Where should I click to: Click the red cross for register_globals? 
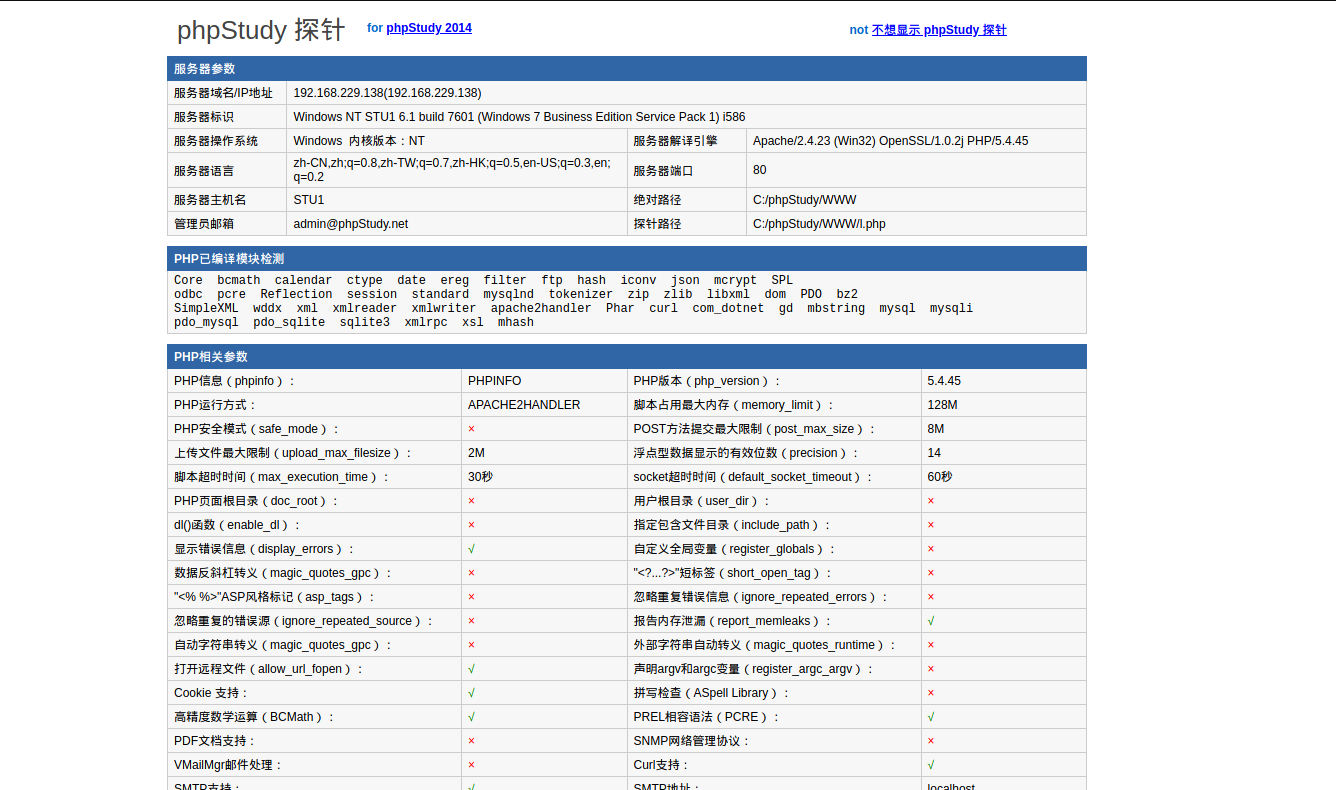click(x=931, y=549)
